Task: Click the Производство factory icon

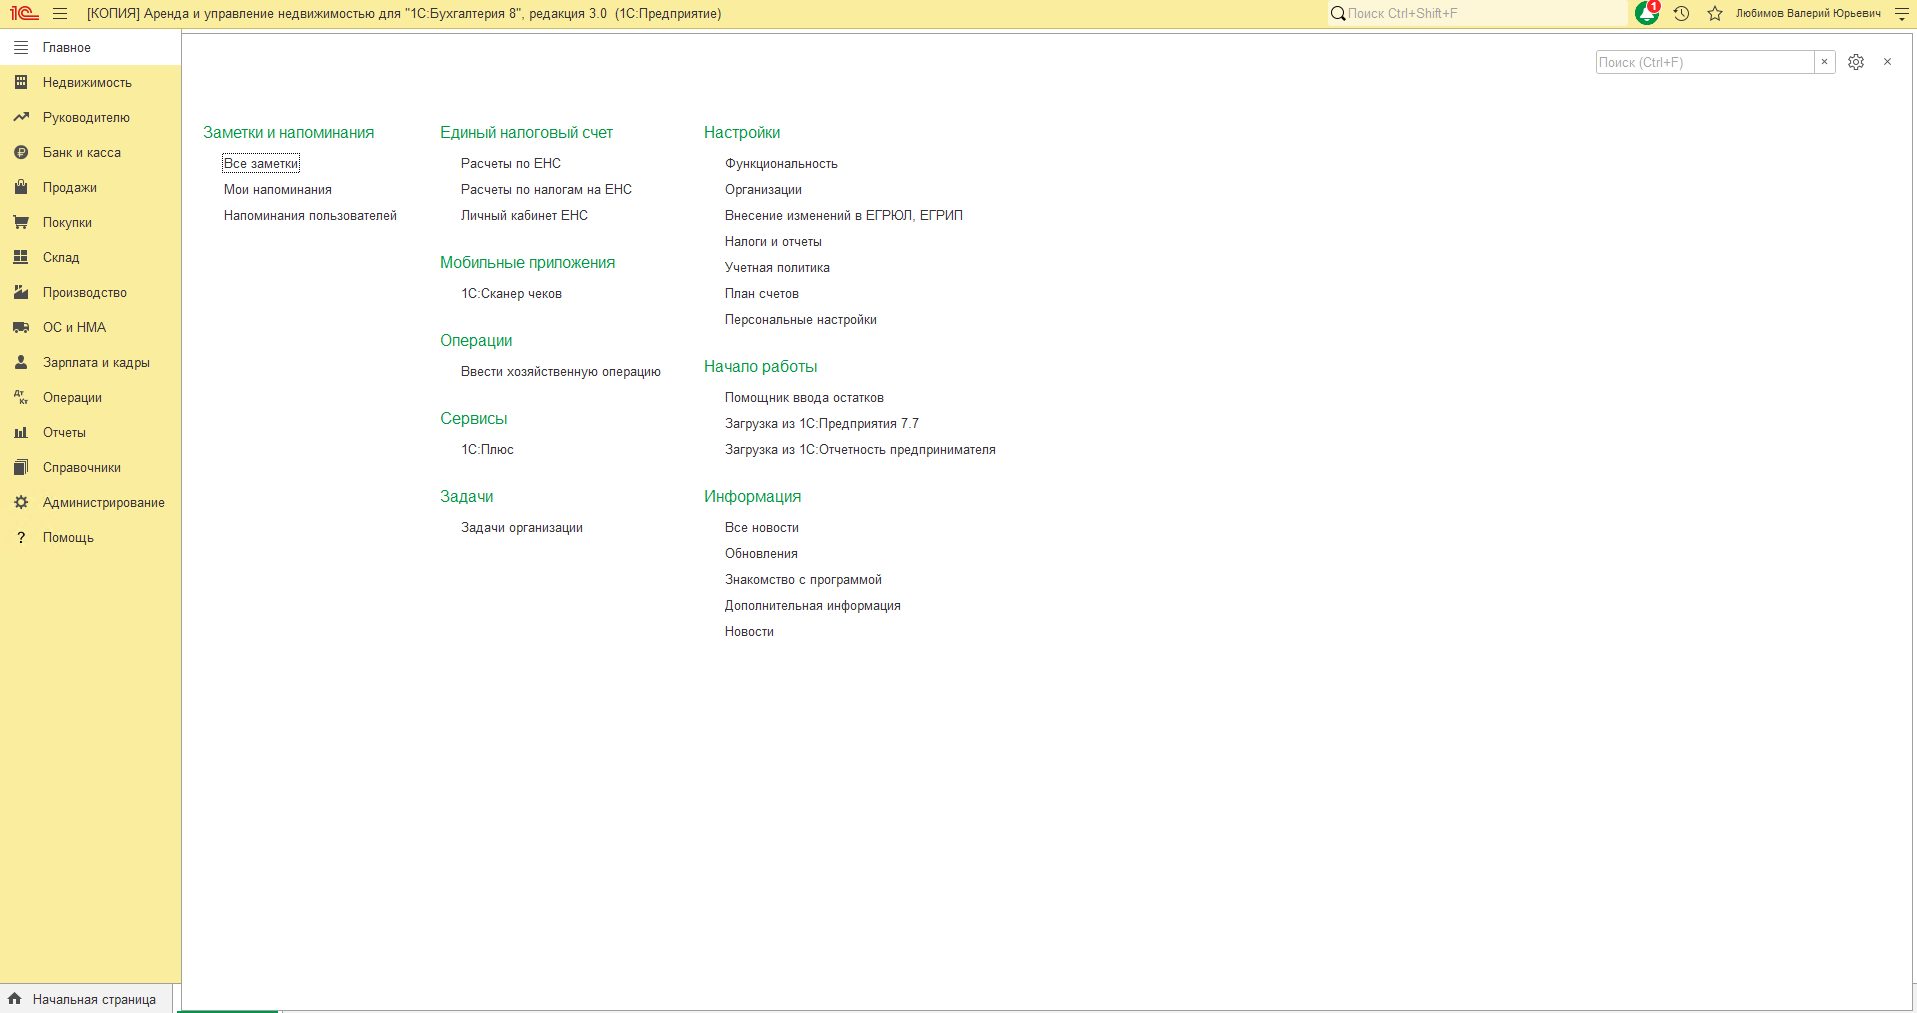Action: tap(21, 293)
